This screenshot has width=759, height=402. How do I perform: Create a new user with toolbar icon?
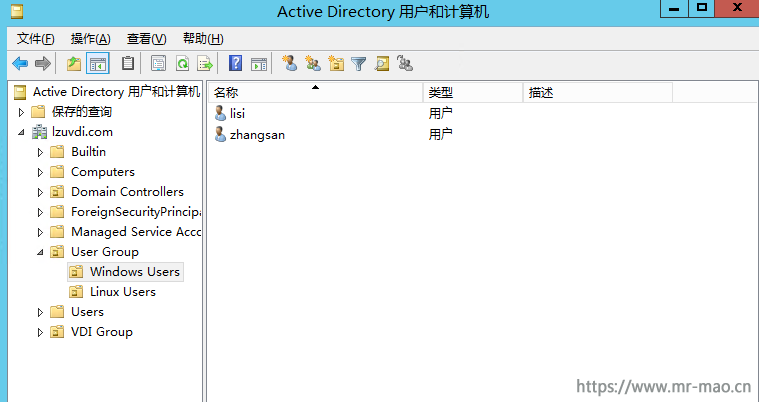click(289, 63)
